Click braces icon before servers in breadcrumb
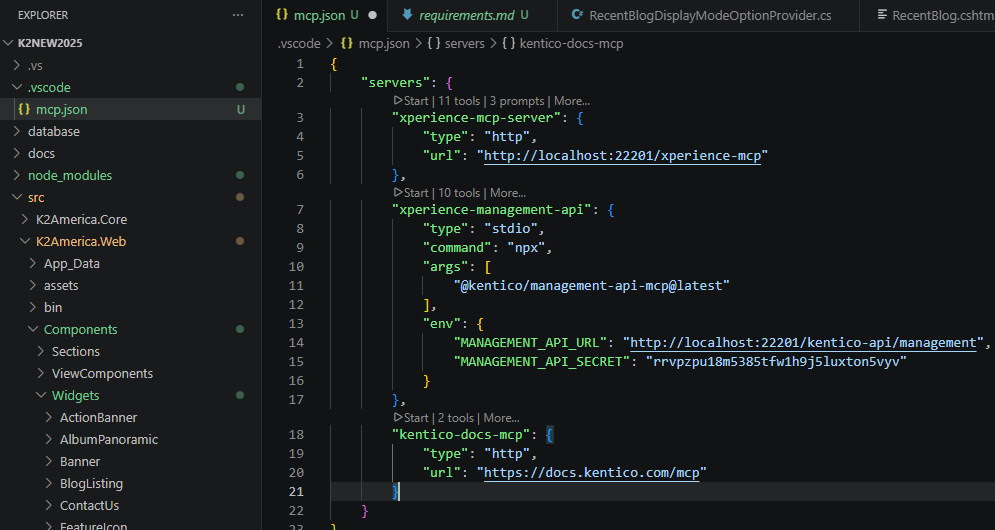Viewport: 995px width, 530px height. pyautogui.click(x=434, y=43)
